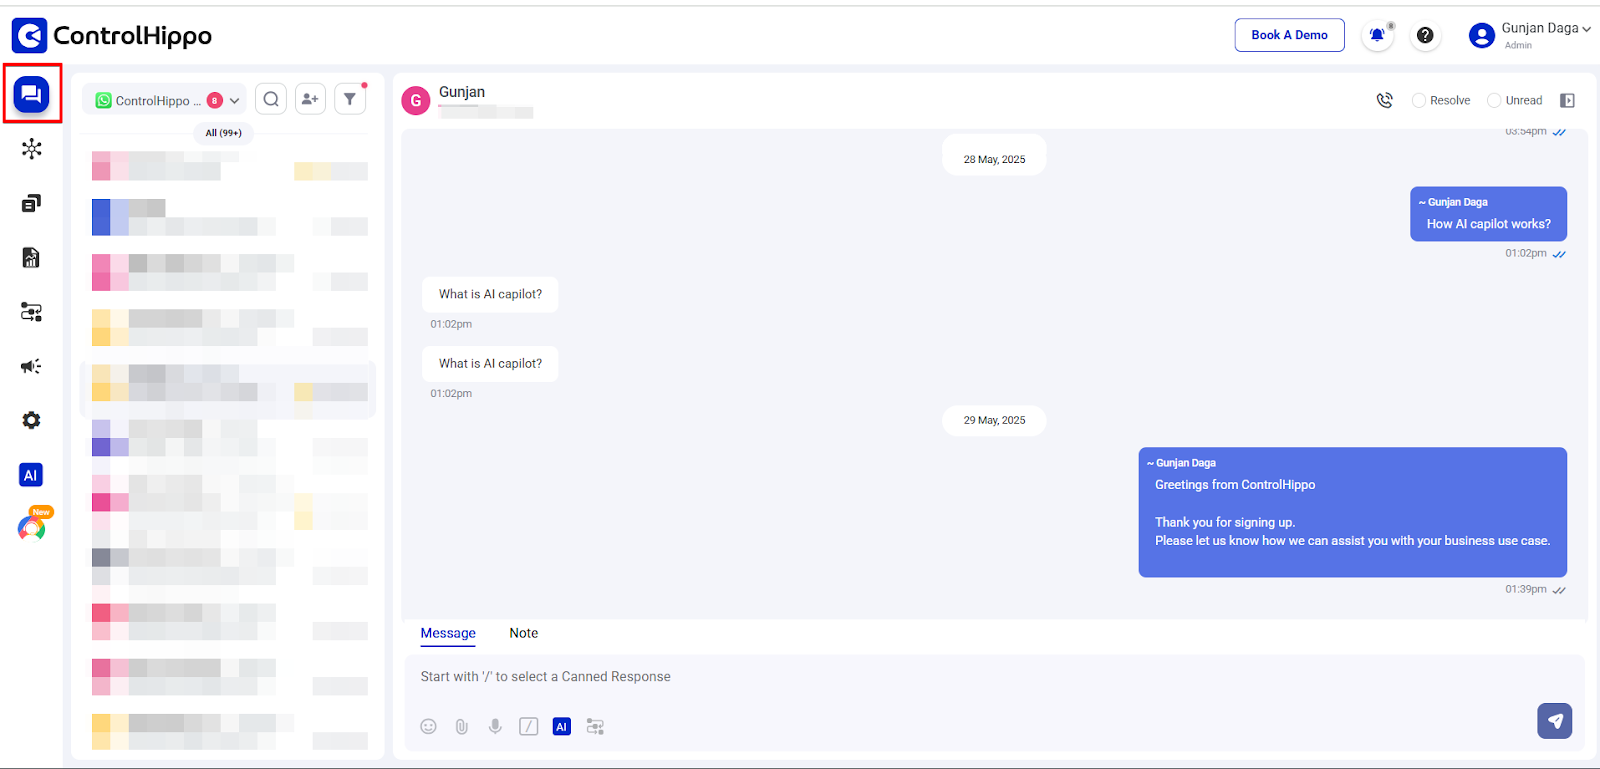Open the conversation filter funnel icon
Image resolution: width=1600 pixels, height=769 pixels.
click(350, 99)
